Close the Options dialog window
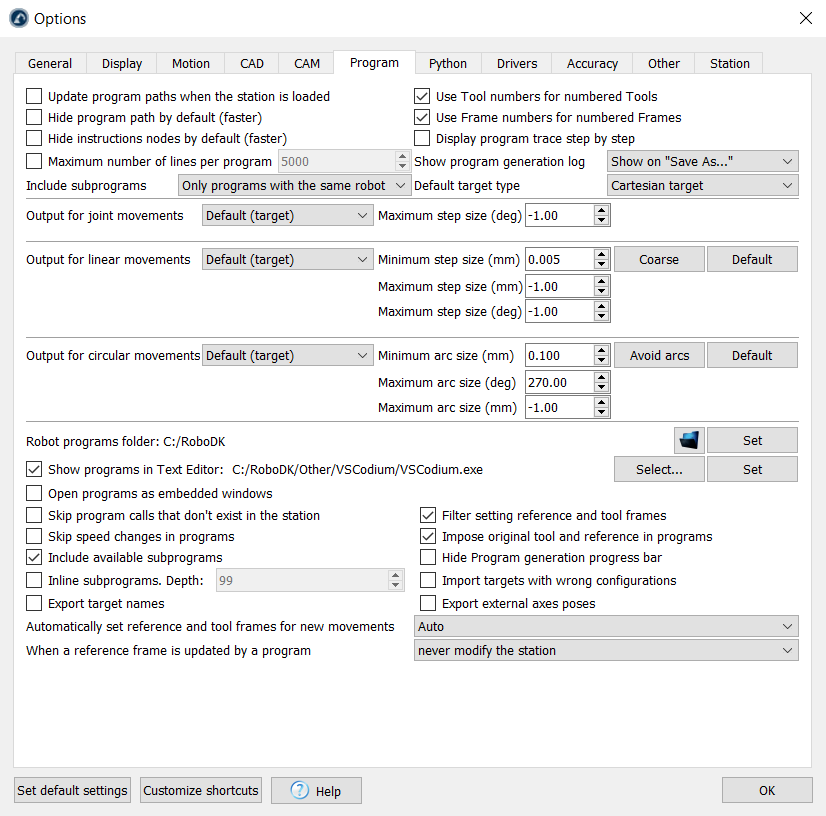Image resolution: width=826 pixels, height=816 pixels. (x=805, y=18)
